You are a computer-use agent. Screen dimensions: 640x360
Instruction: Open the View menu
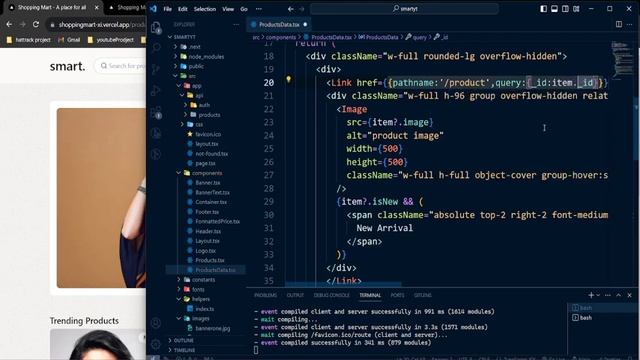coord(228,9)
